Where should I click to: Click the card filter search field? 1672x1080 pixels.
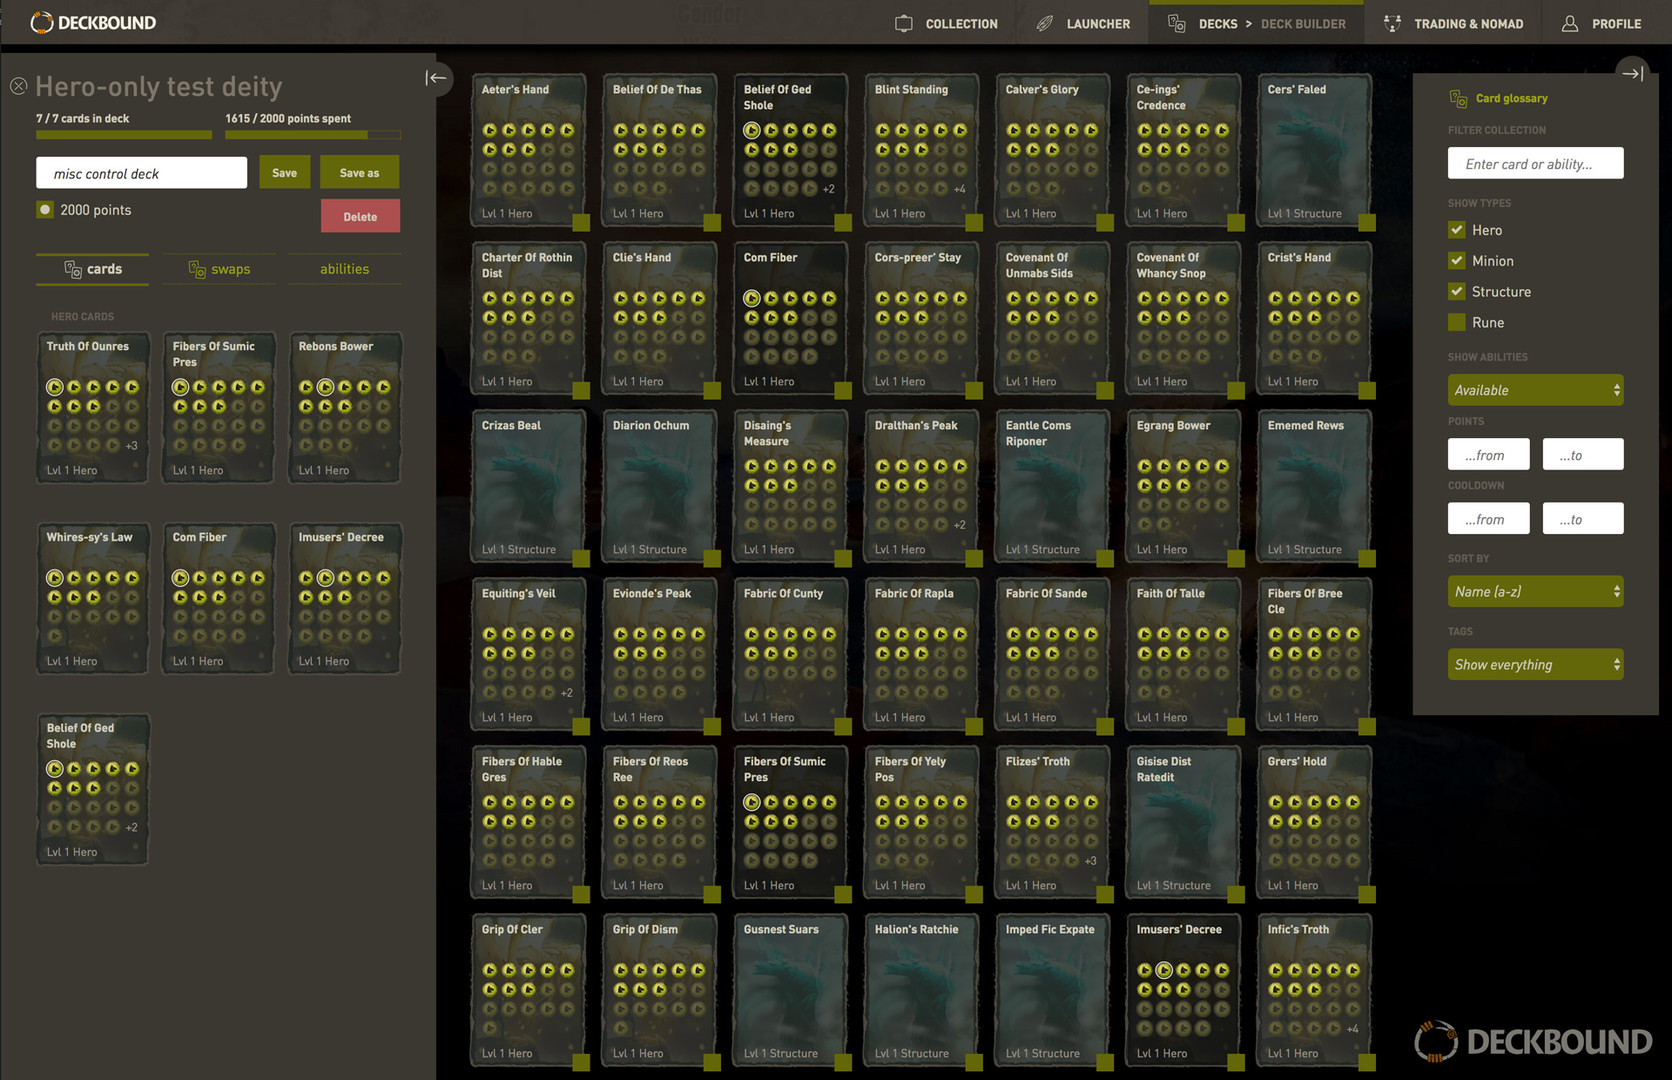1535,163
